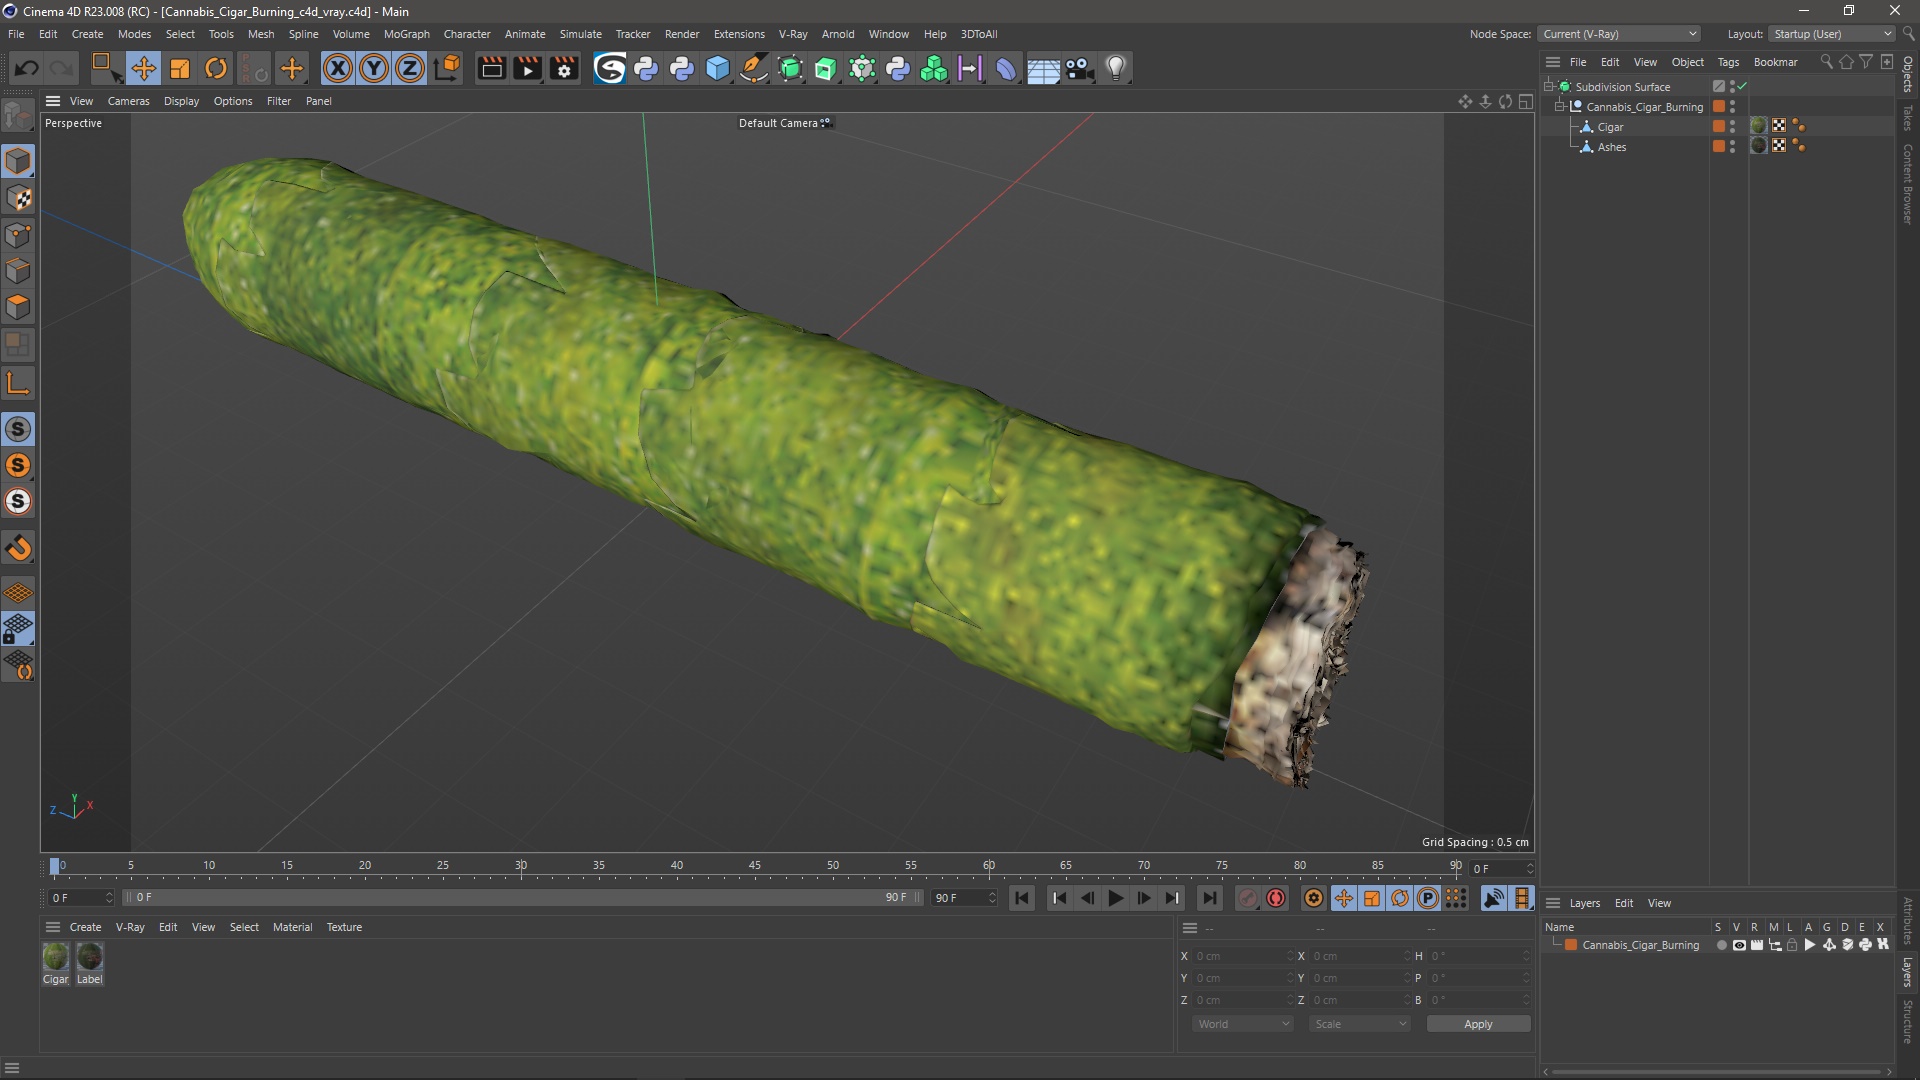Click the Record Active Objects button
1920x1080 pixels.
(1247, 898)
